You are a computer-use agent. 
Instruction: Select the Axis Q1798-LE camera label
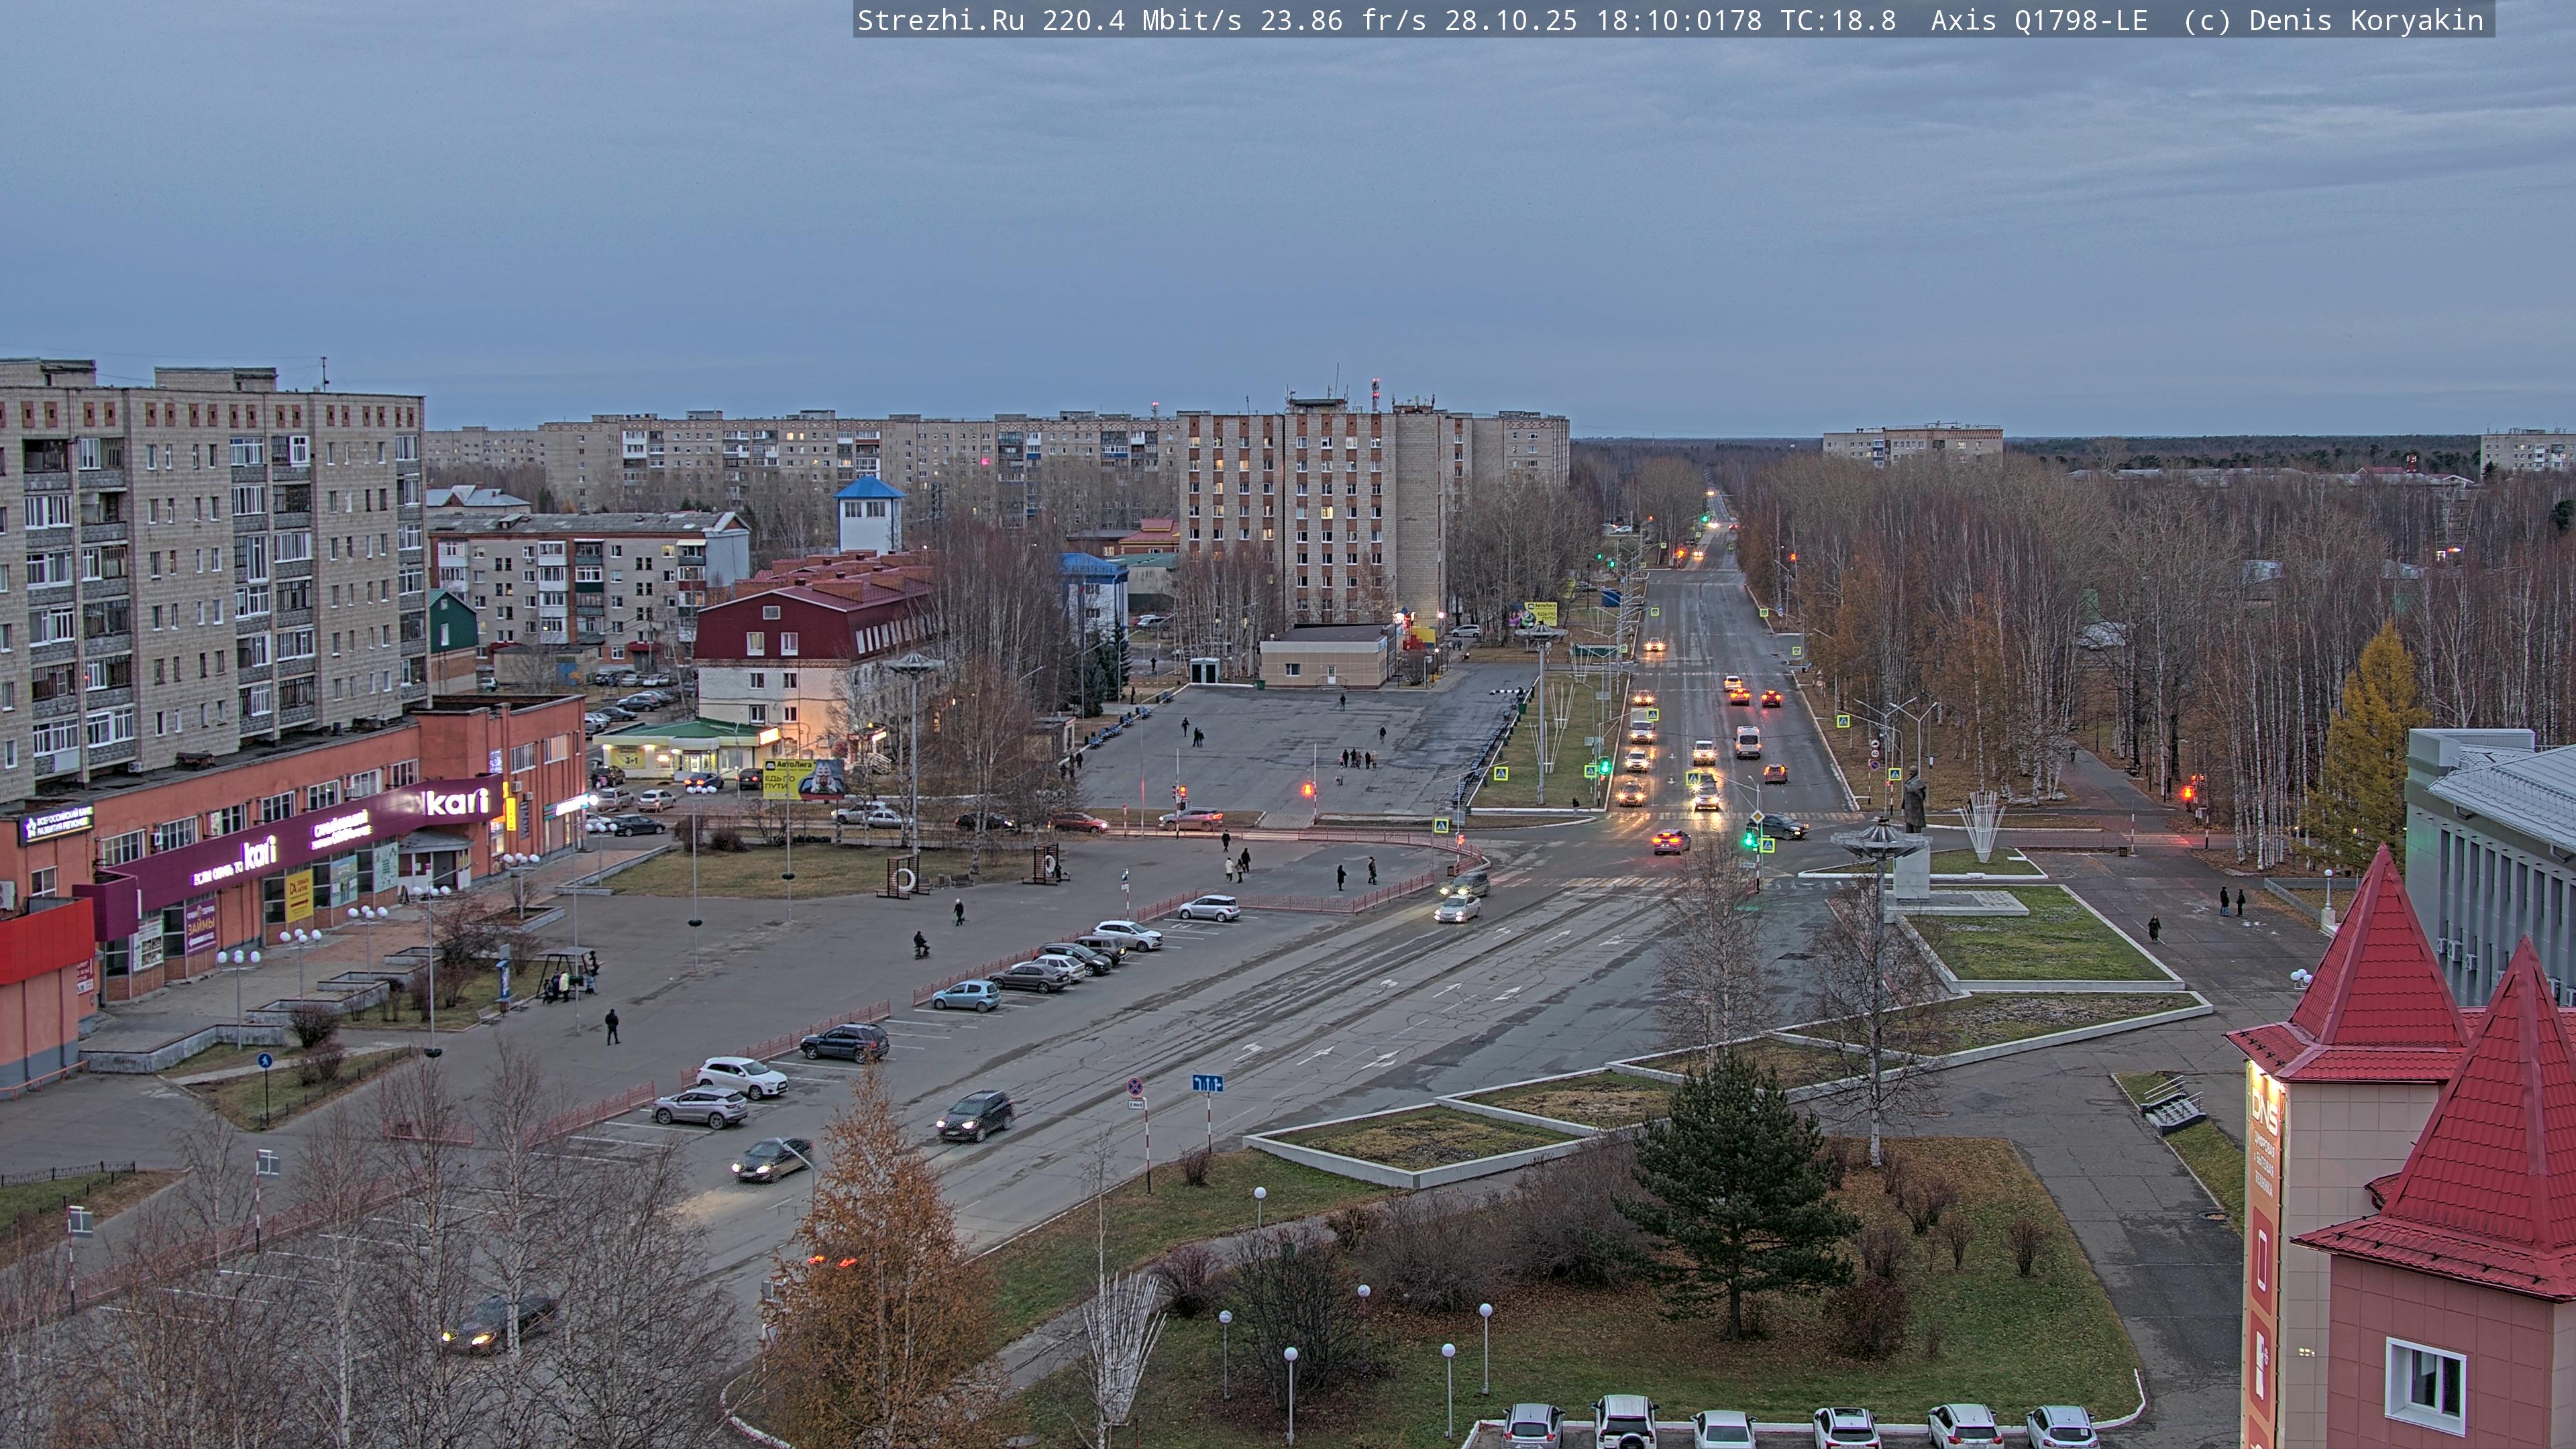2039,20
